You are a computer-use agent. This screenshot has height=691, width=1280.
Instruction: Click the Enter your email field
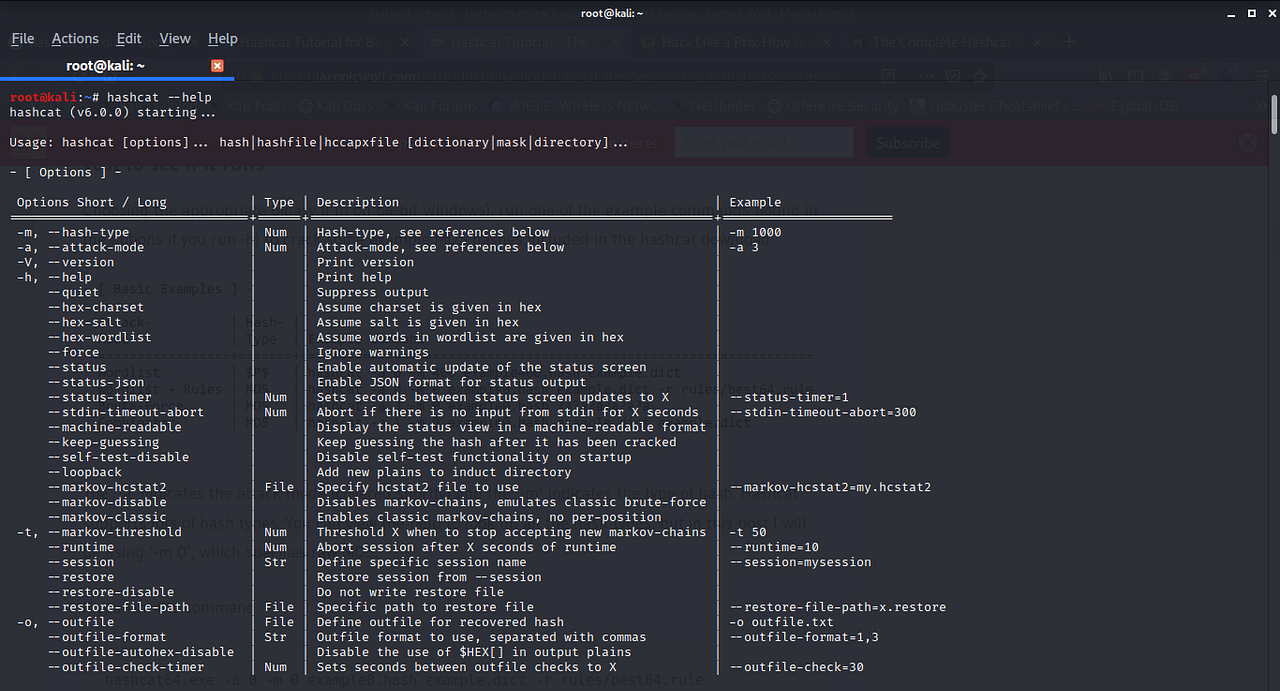coord(763,142)
